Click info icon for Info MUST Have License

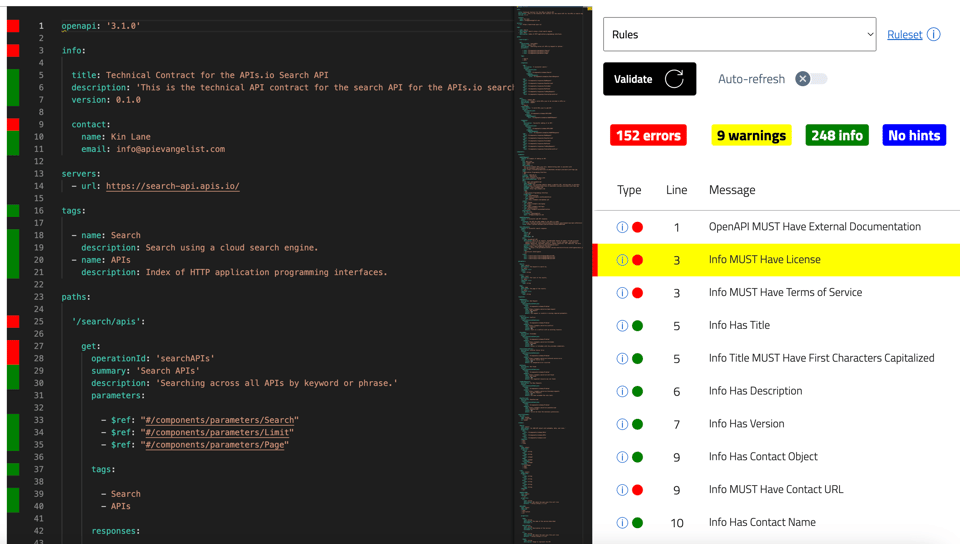(622, 260)
